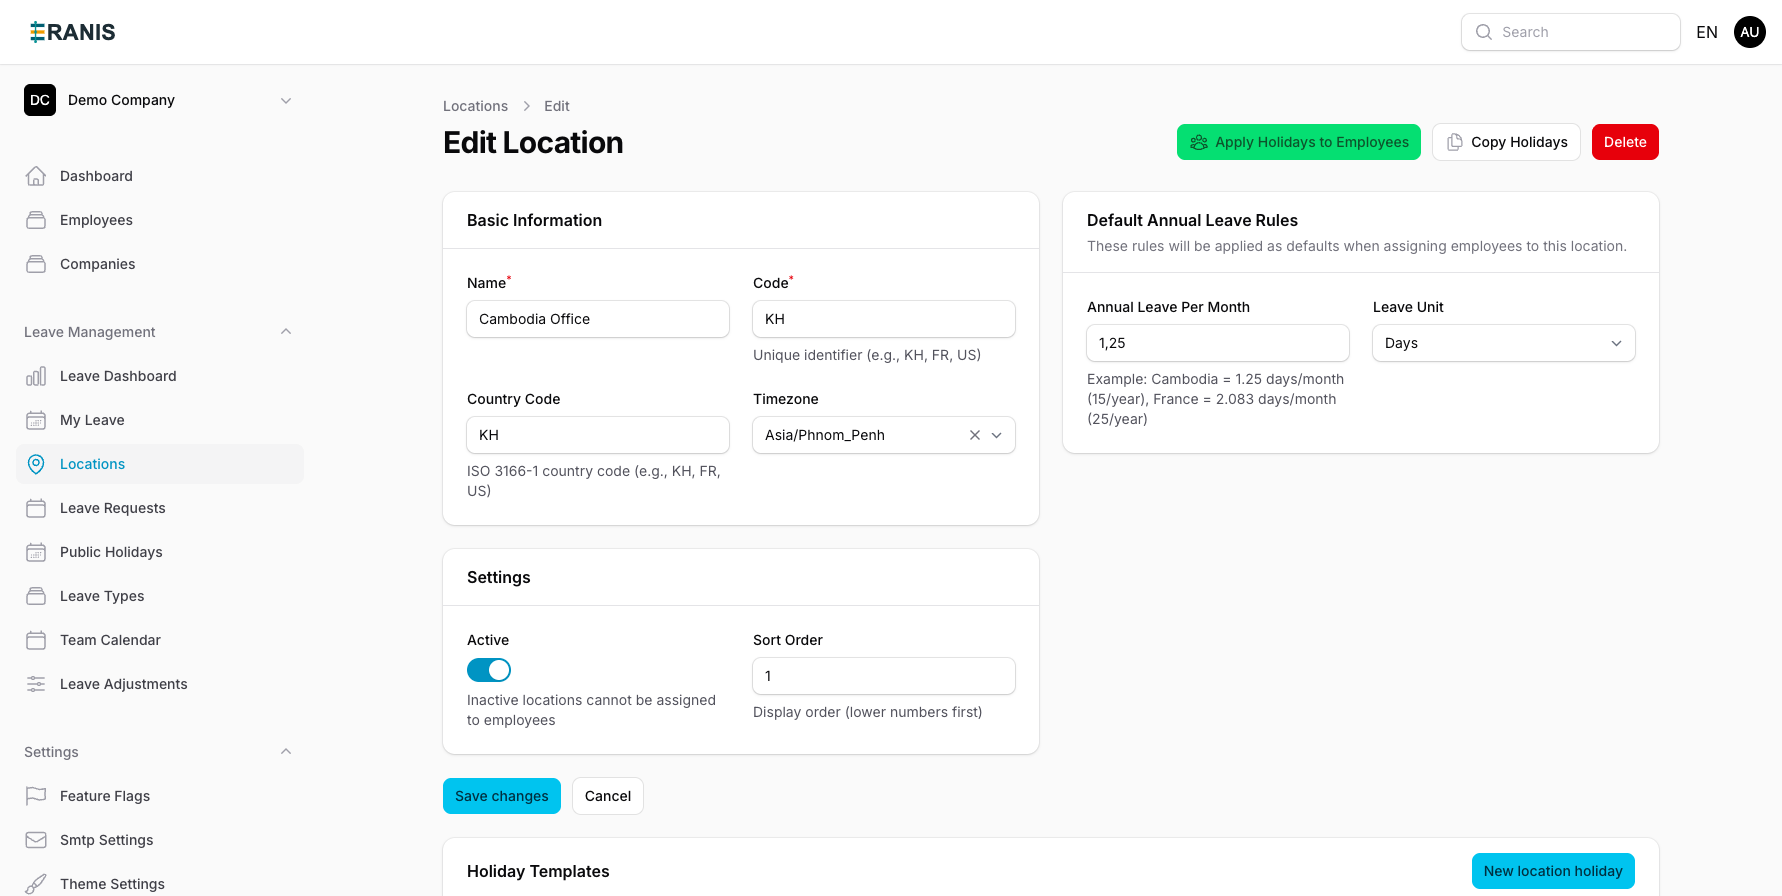
Task: Open Feature Flags flag icon
Action: pyautogui.click(x=36, y=796)
